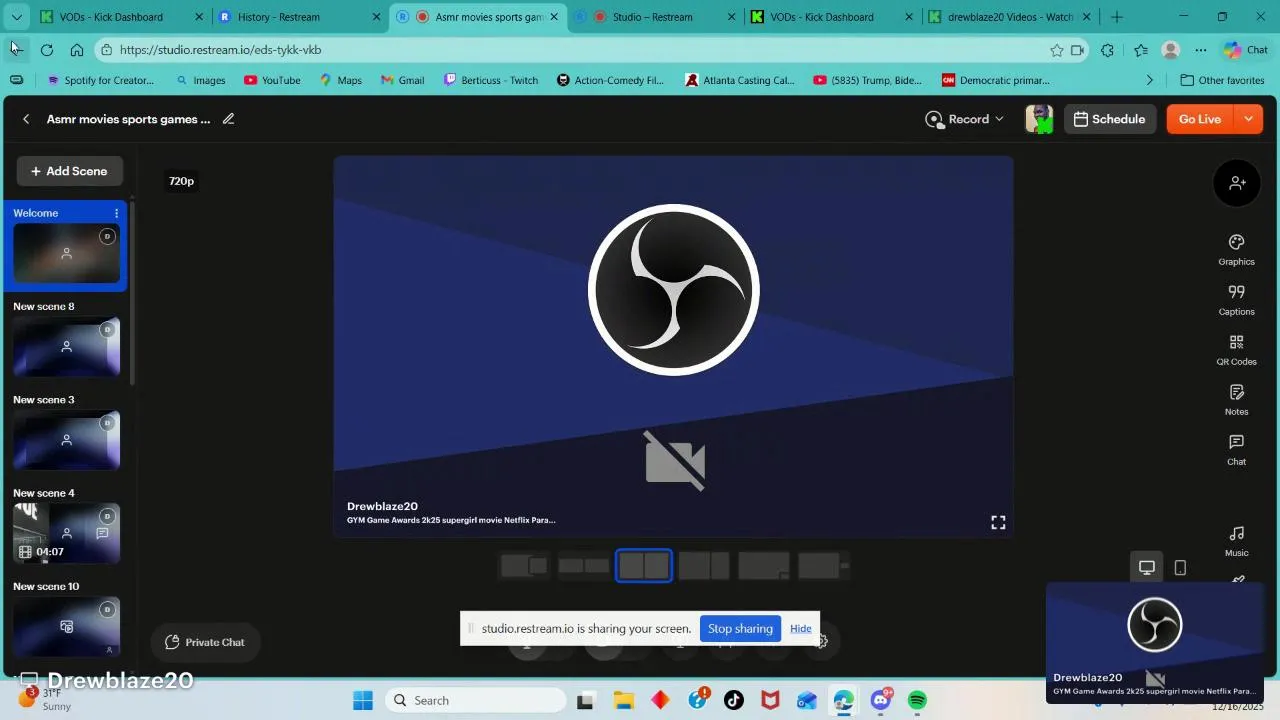The height and width of the screenshot is (720, 1280).
Task: Open the Chat panel in right sidebar
Action: point(1236,450)
